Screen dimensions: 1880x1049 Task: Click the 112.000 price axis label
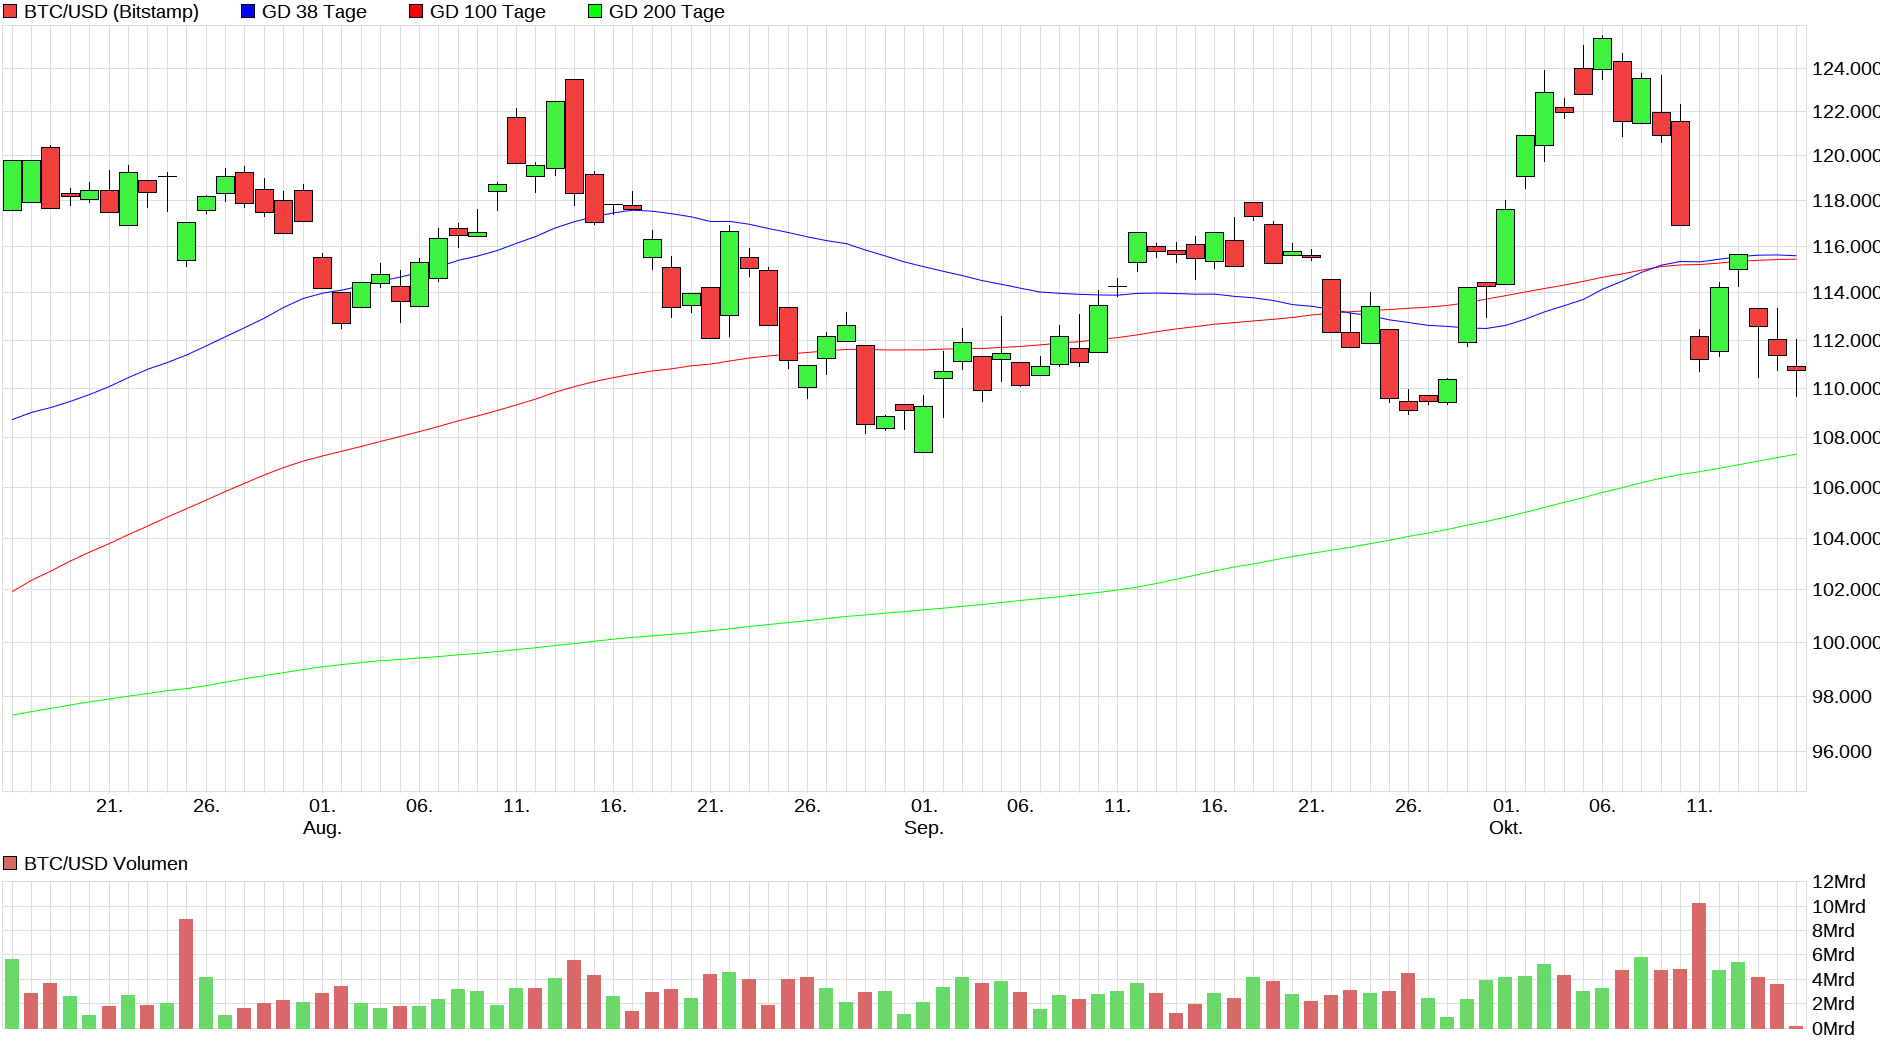1846,340
